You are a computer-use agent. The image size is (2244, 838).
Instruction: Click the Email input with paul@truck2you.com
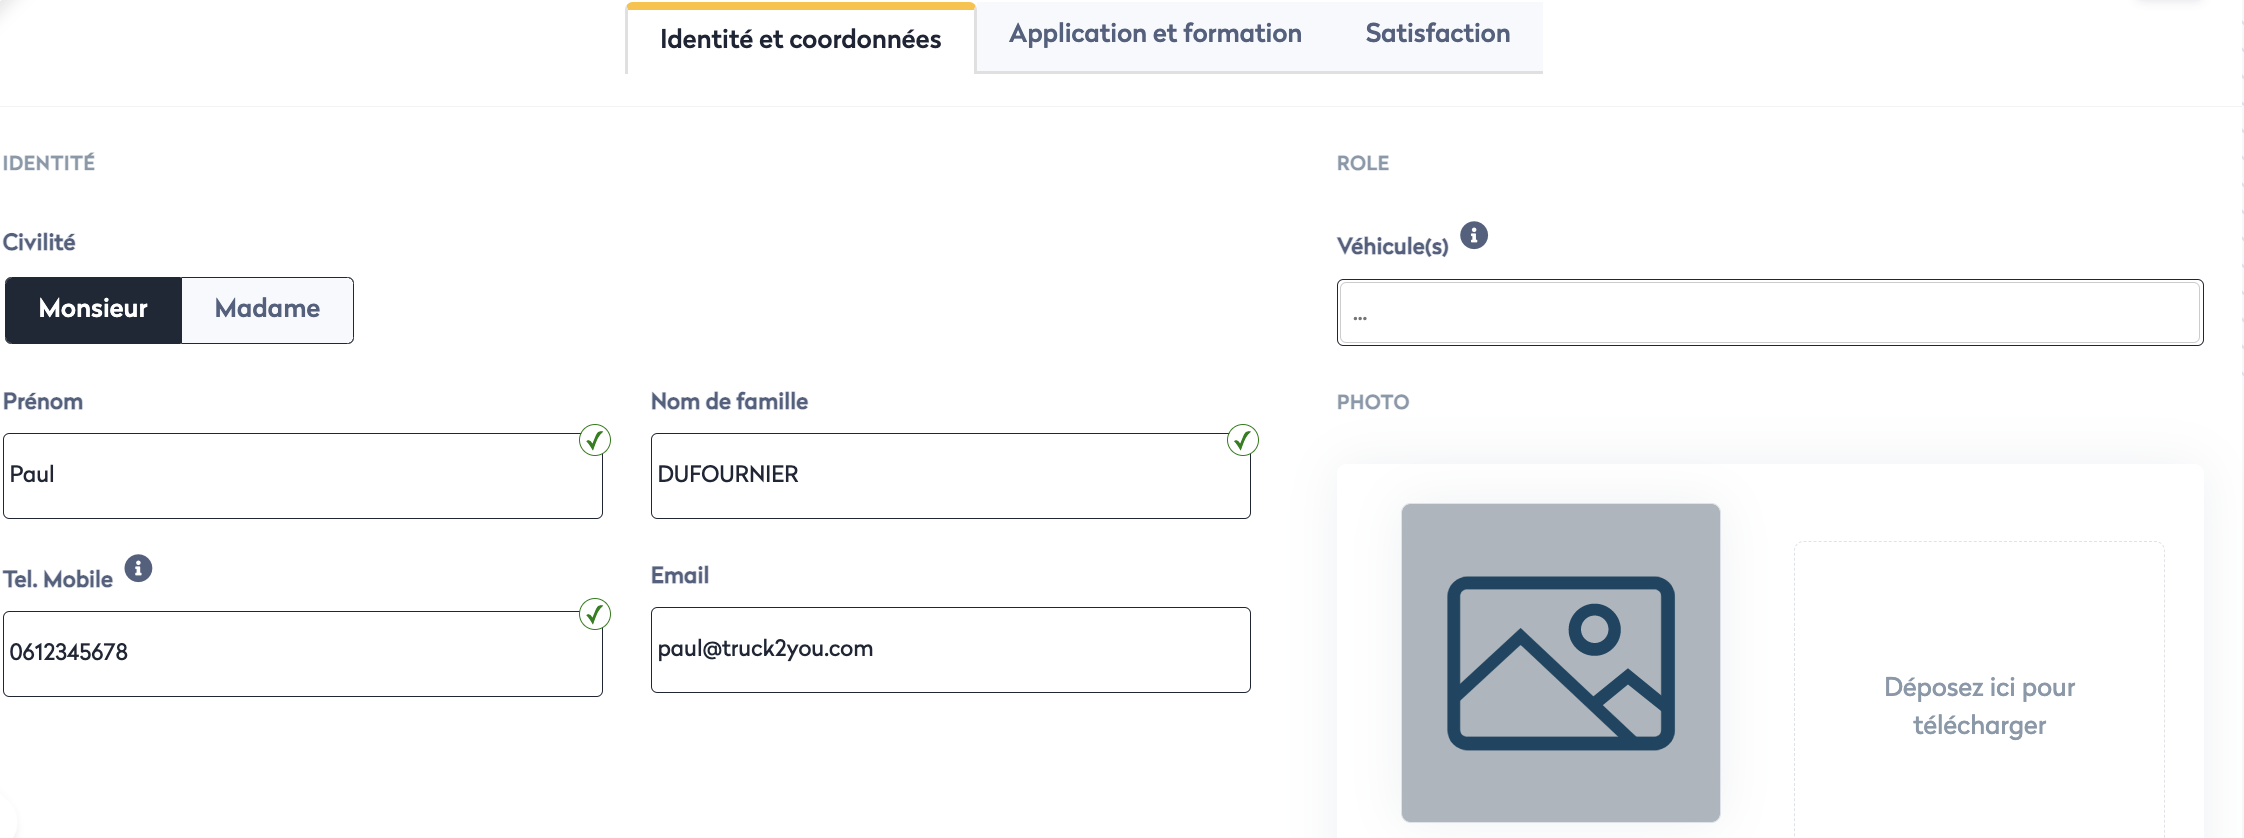[950, 649]
